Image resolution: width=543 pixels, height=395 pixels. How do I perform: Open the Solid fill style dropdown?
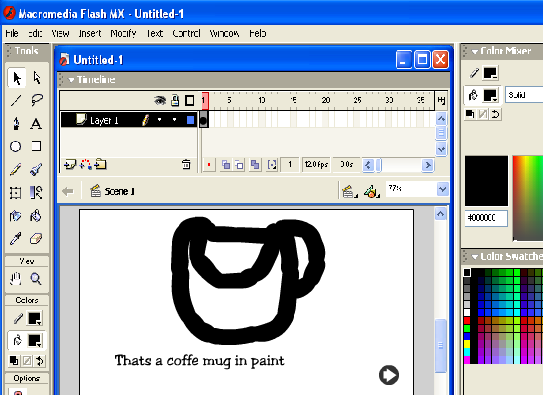(x=524, y=95)
